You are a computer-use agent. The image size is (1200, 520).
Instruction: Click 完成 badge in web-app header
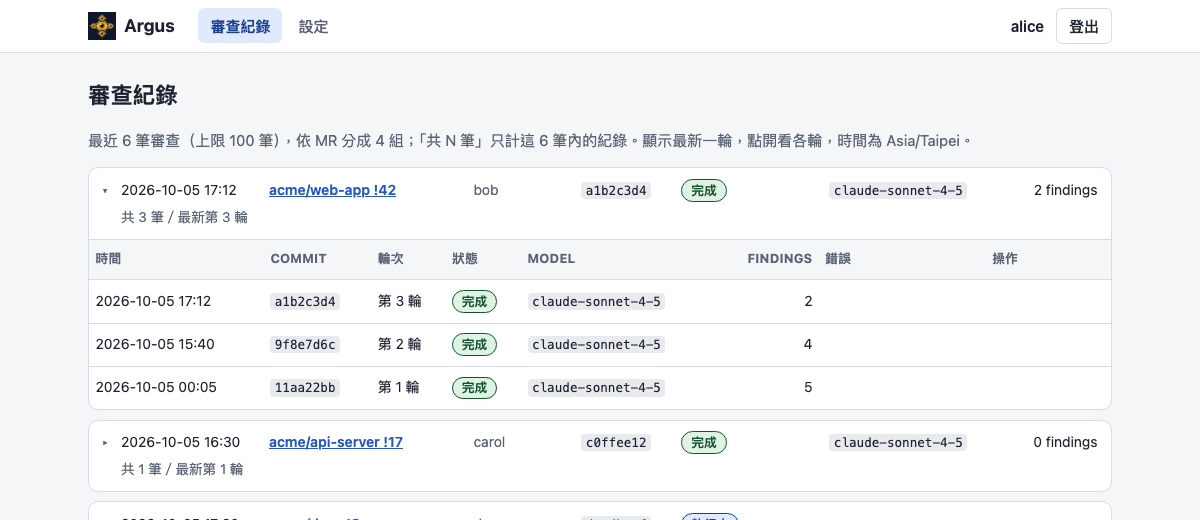[x=704, y=190]
